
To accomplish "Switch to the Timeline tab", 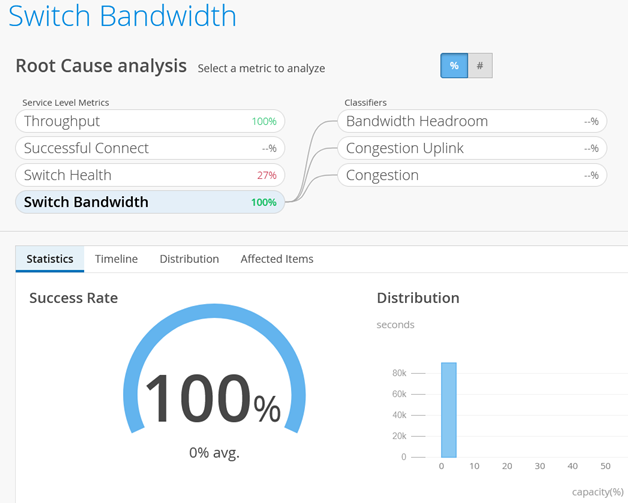I will (116, 259).
